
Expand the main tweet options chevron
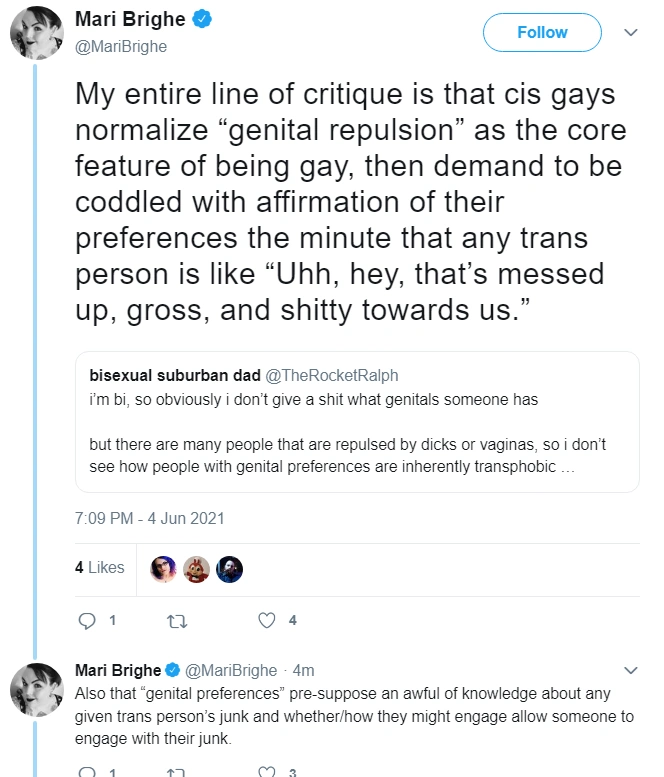[631, 32]
